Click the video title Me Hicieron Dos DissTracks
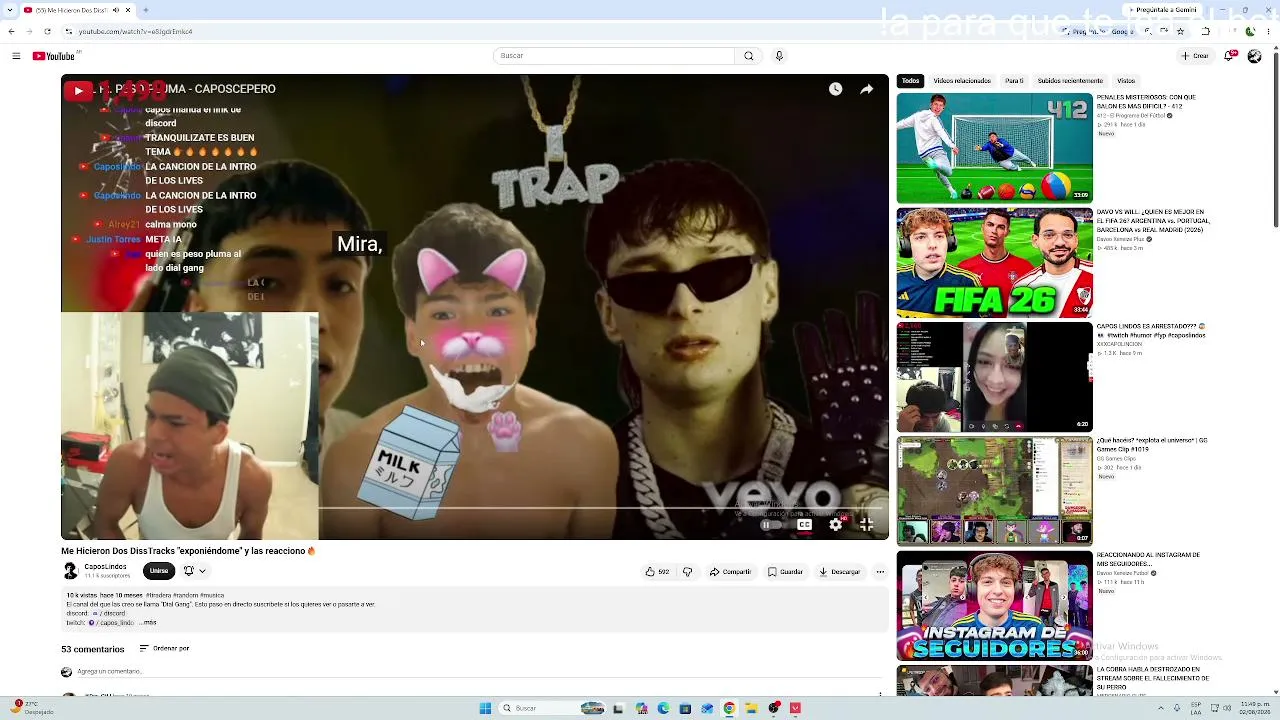The width and height of the screenshot is (1280, 720). click(188, 551)
